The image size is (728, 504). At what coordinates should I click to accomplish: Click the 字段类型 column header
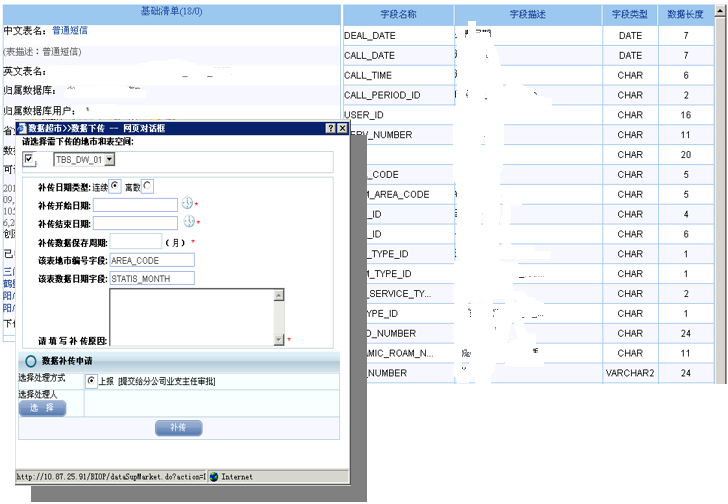[x=630, y=14]
